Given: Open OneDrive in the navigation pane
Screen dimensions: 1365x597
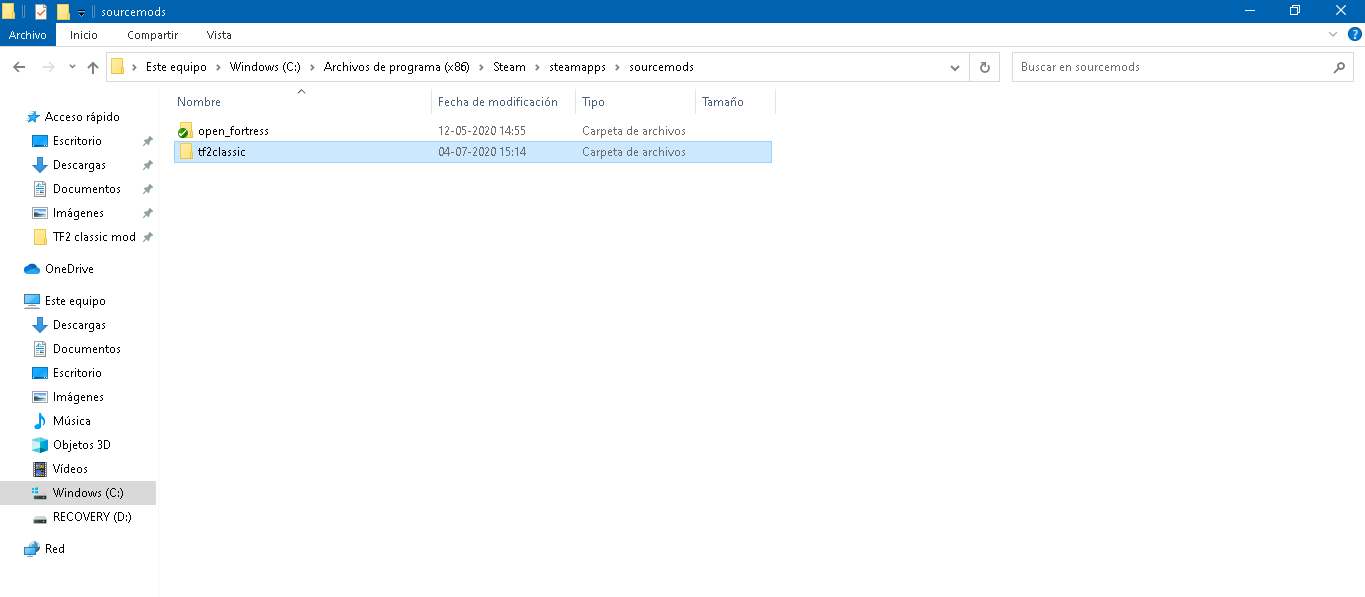Looking at the screenshot, I should pyautogui.click(x=69, y=269).
